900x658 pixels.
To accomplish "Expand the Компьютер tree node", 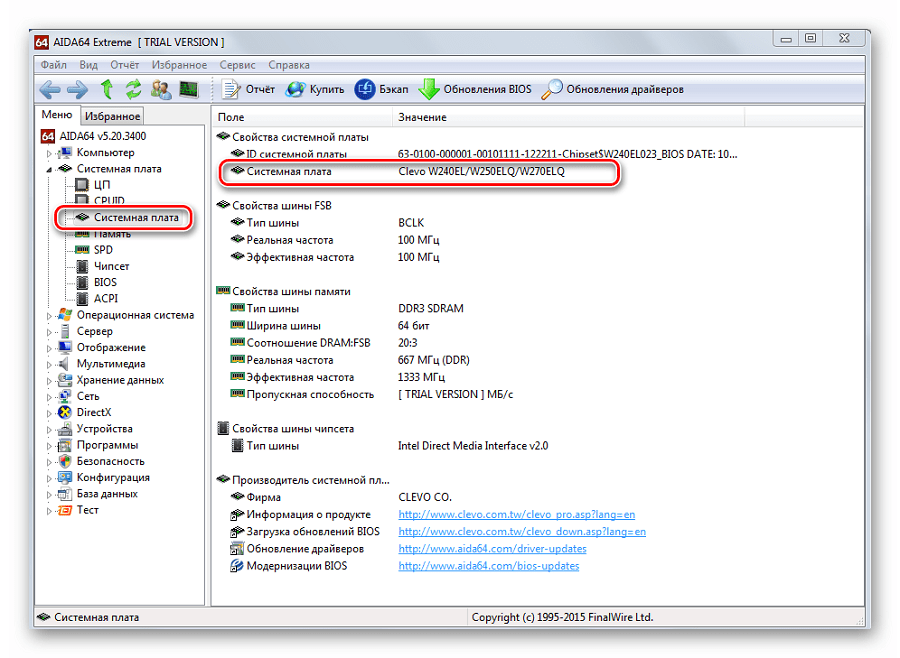I will point(49,153).
